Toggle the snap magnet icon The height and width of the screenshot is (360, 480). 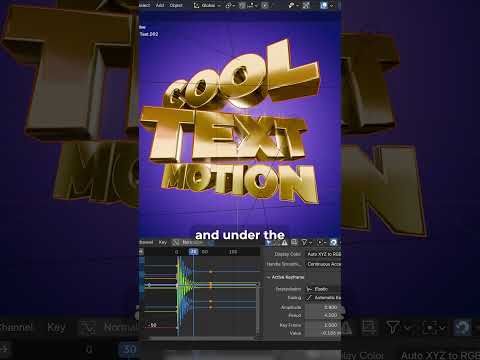tap(242, 5)
